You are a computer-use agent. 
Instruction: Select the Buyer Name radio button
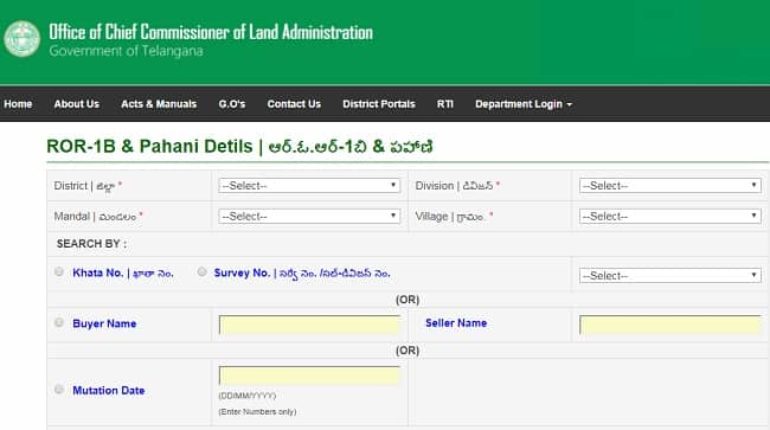[x=59, y=322]
